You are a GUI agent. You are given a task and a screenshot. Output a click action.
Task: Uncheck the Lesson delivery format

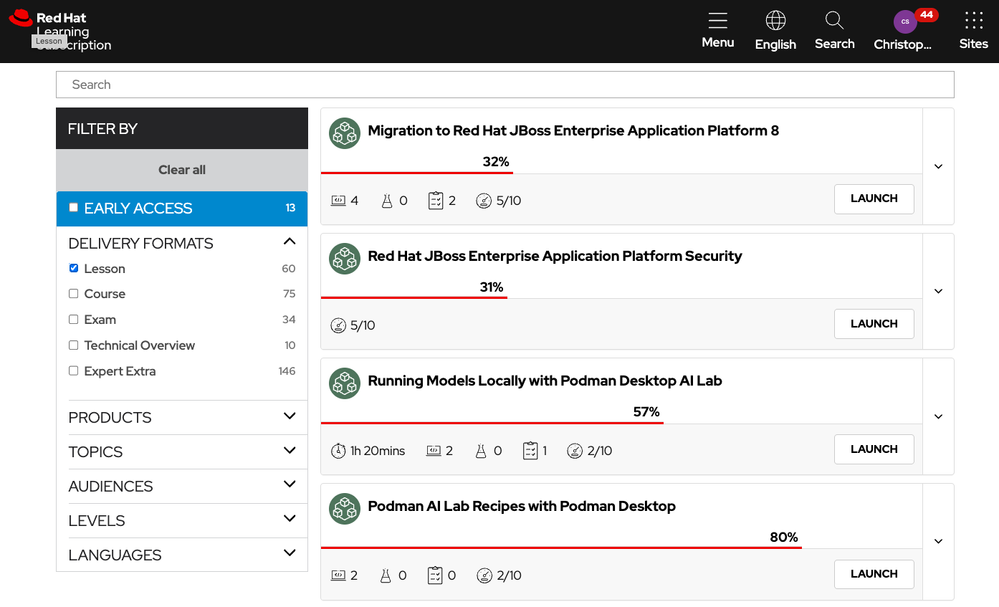(x=73, y=268)
